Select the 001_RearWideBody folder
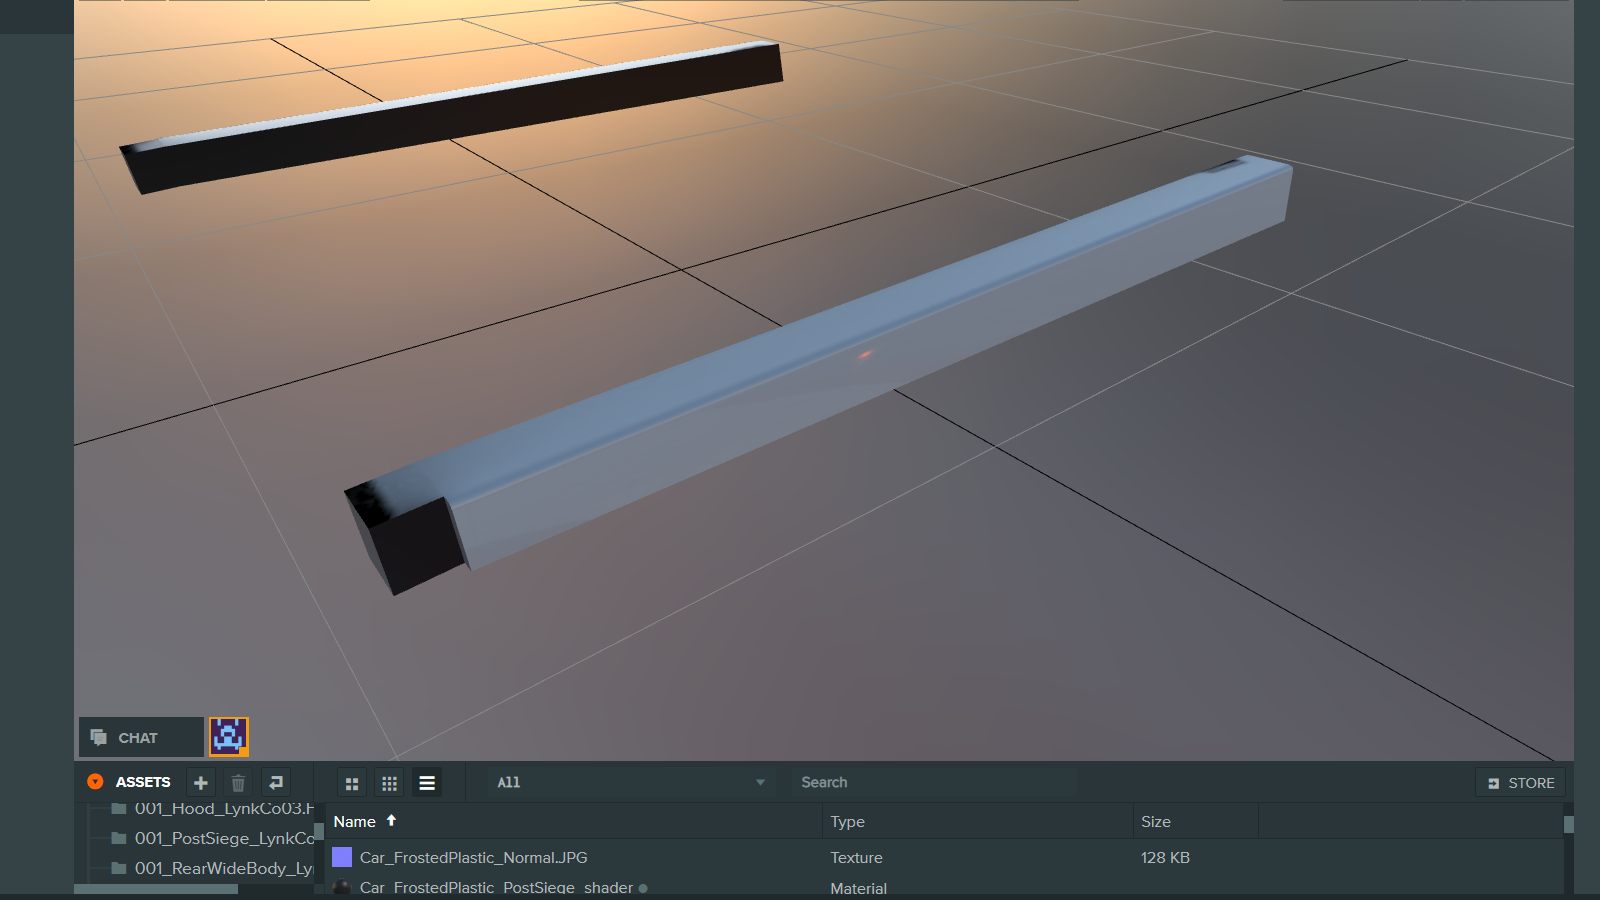The width and height of the screenshot is (1600, 900). pos(224,868)
